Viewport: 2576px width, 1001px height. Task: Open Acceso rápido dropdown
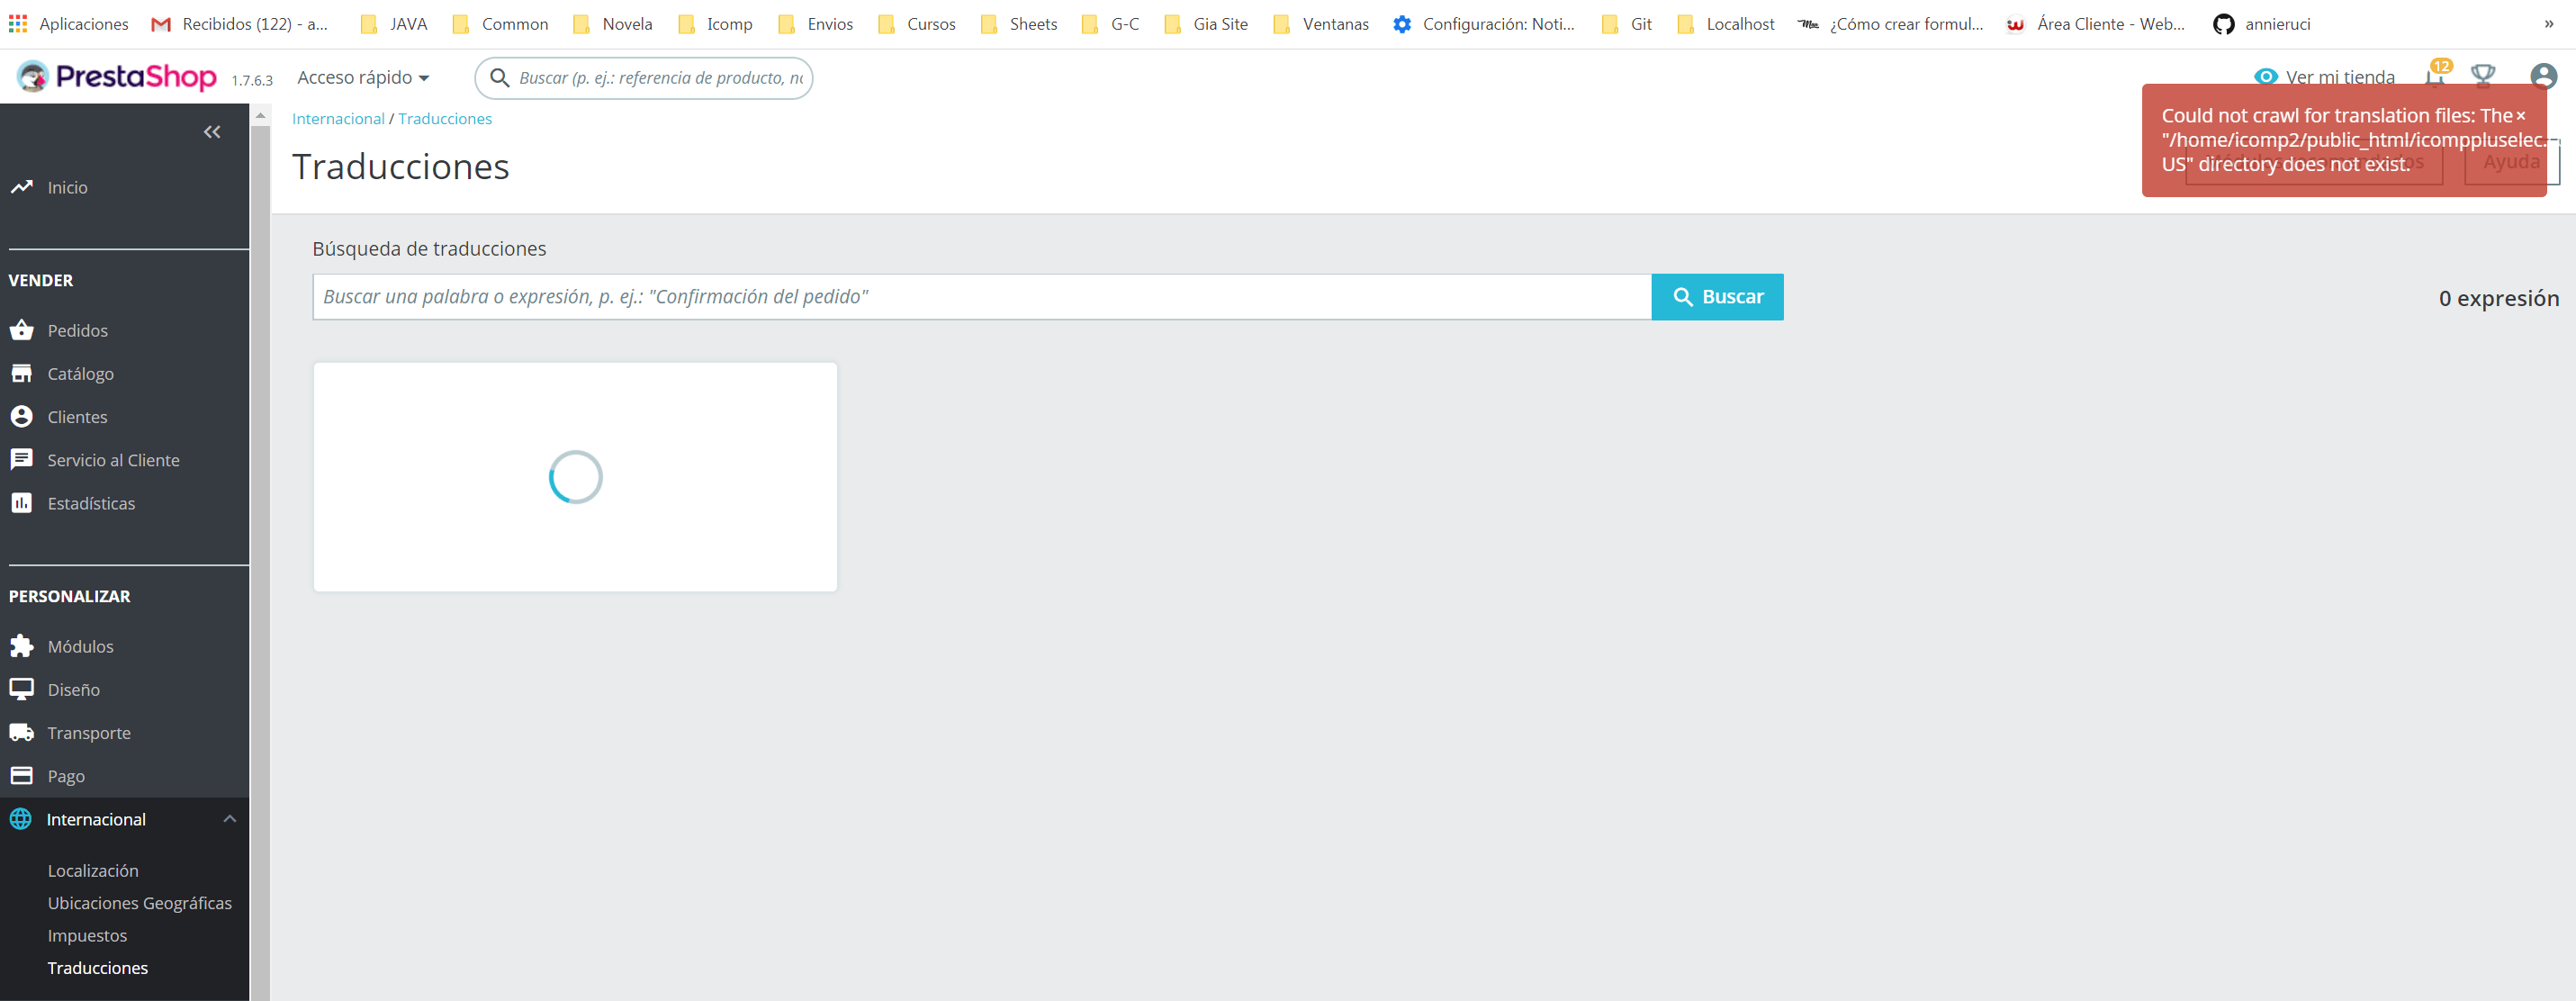tap(363, 77)
